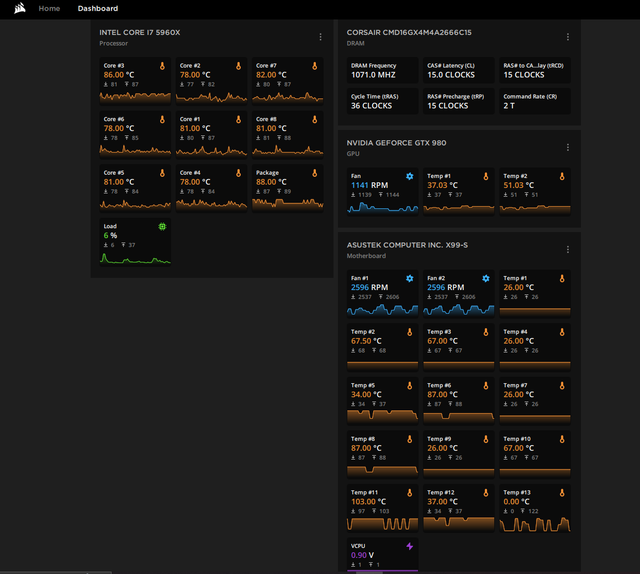Select the VCPU 0.90 V reading
Viewport: 640px width, 574px height.
point(362,555)
